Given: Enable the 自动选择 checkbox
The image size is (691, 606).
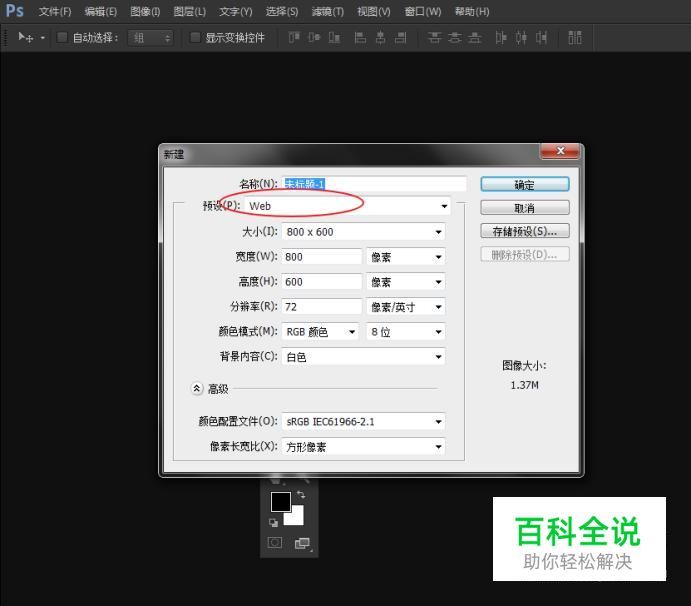Looking at the screenshot, I should [x=62, y=38].
